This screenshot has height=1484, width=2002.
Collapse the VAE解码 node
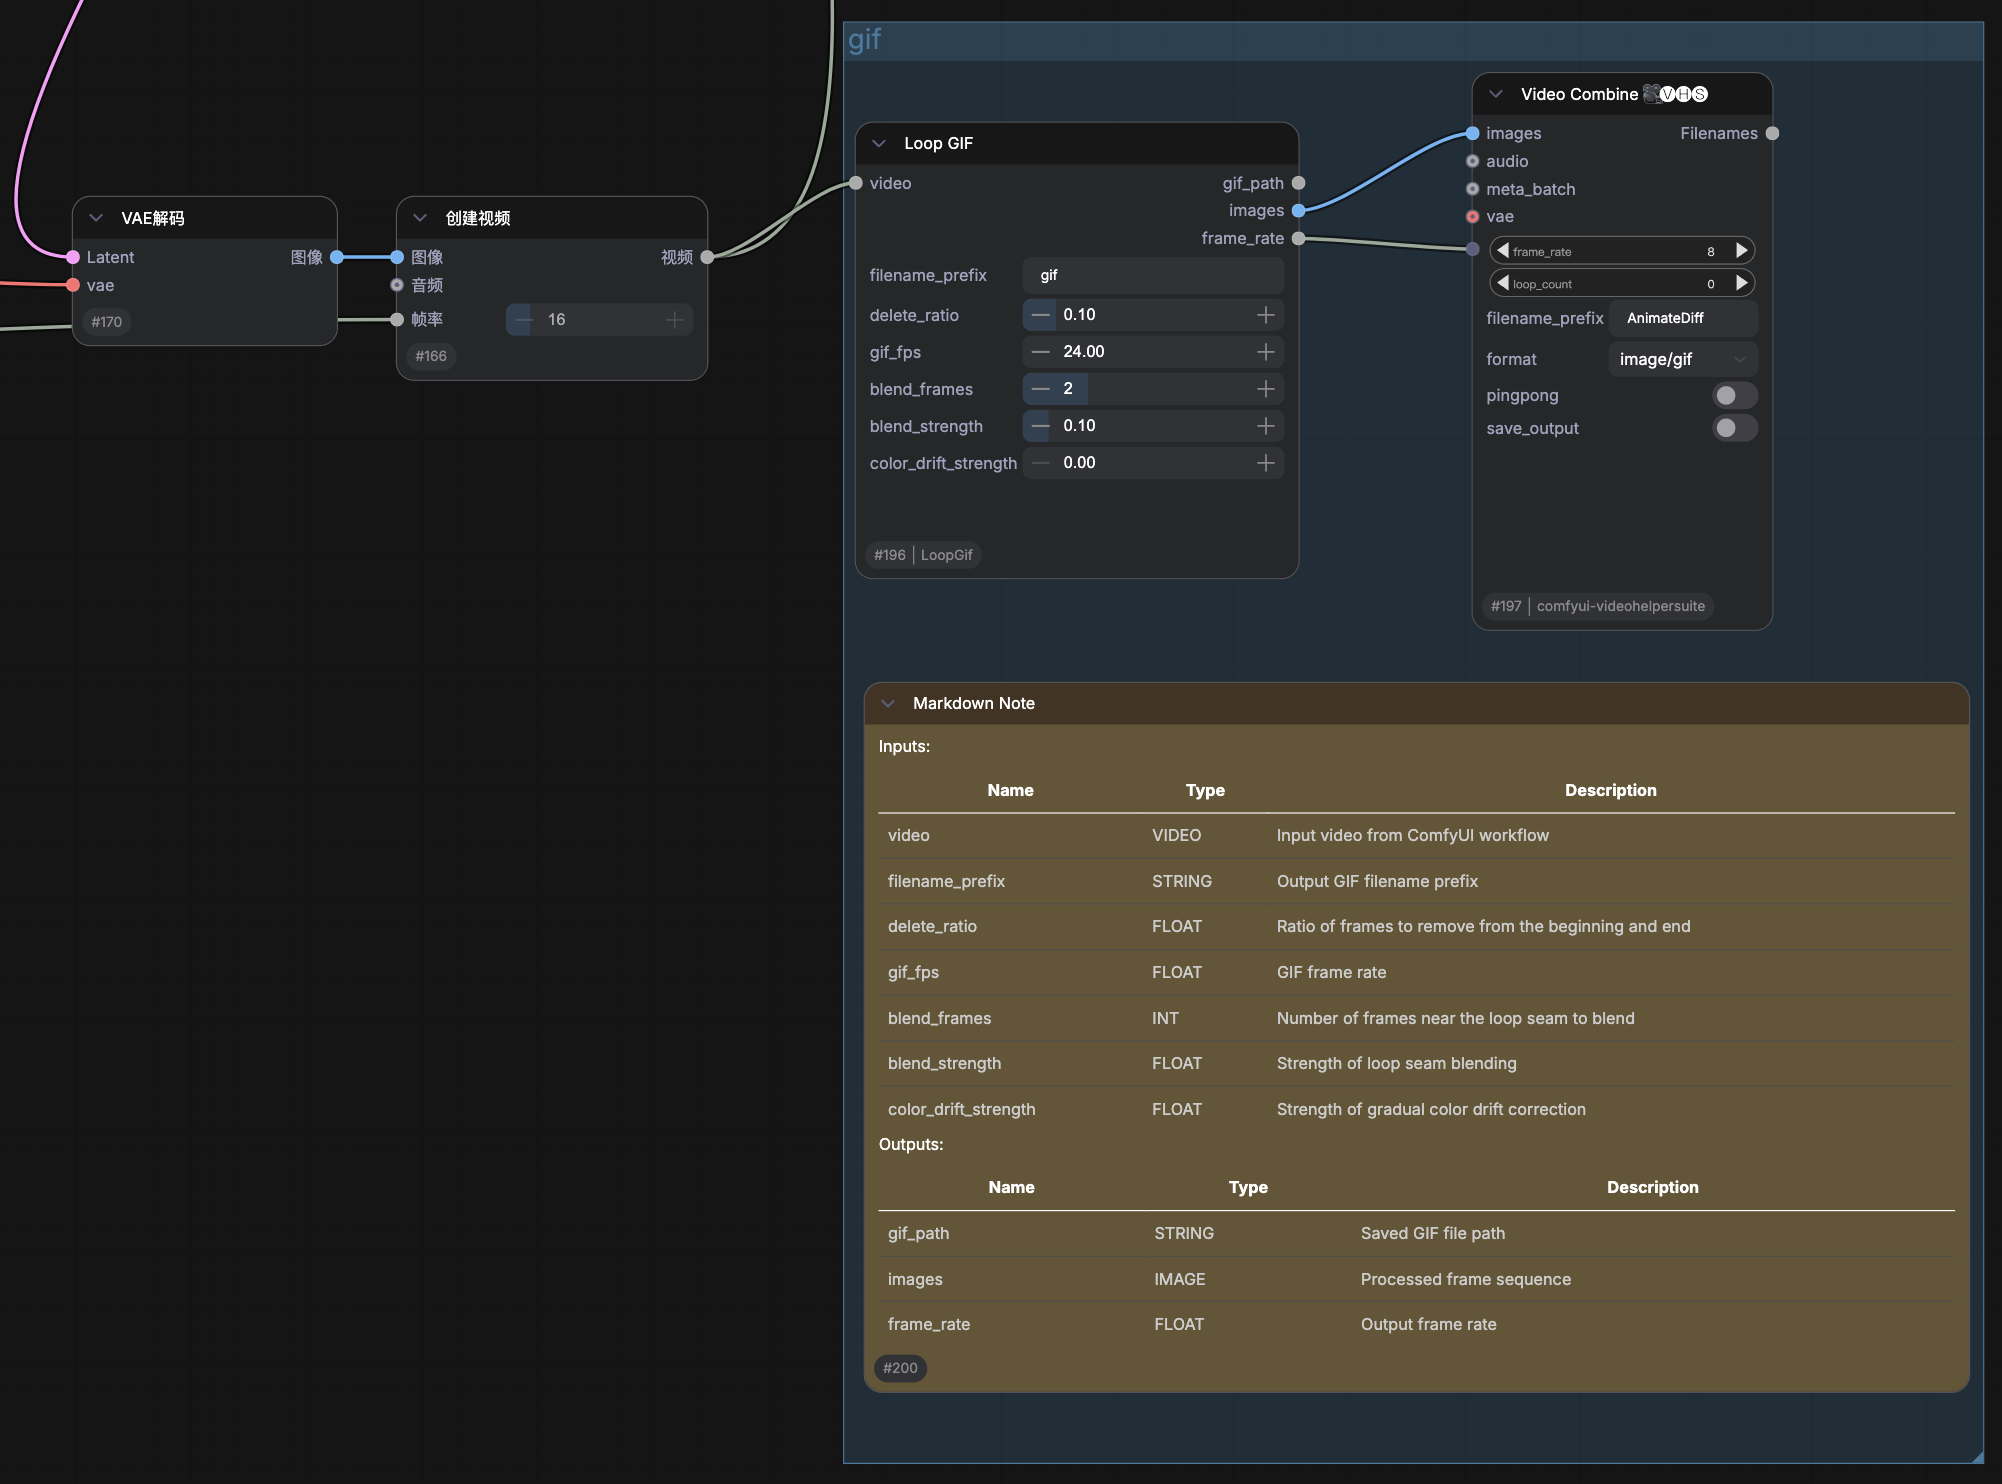click(96, 218)
